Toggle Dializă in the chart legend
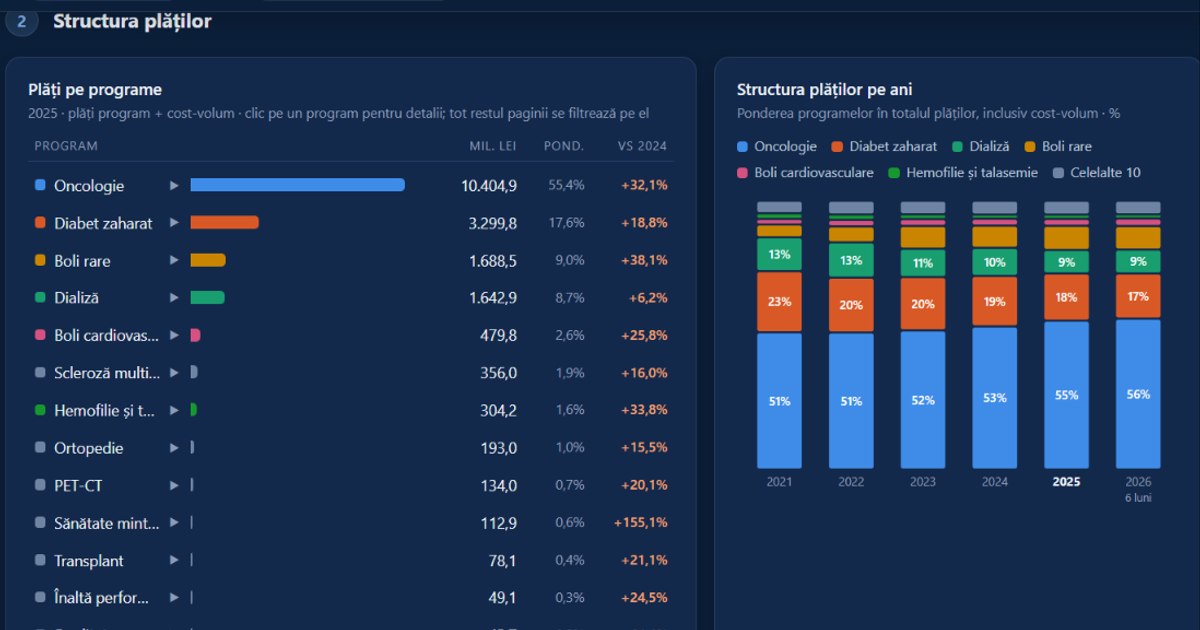The image size is (1200, 630). 981,146
